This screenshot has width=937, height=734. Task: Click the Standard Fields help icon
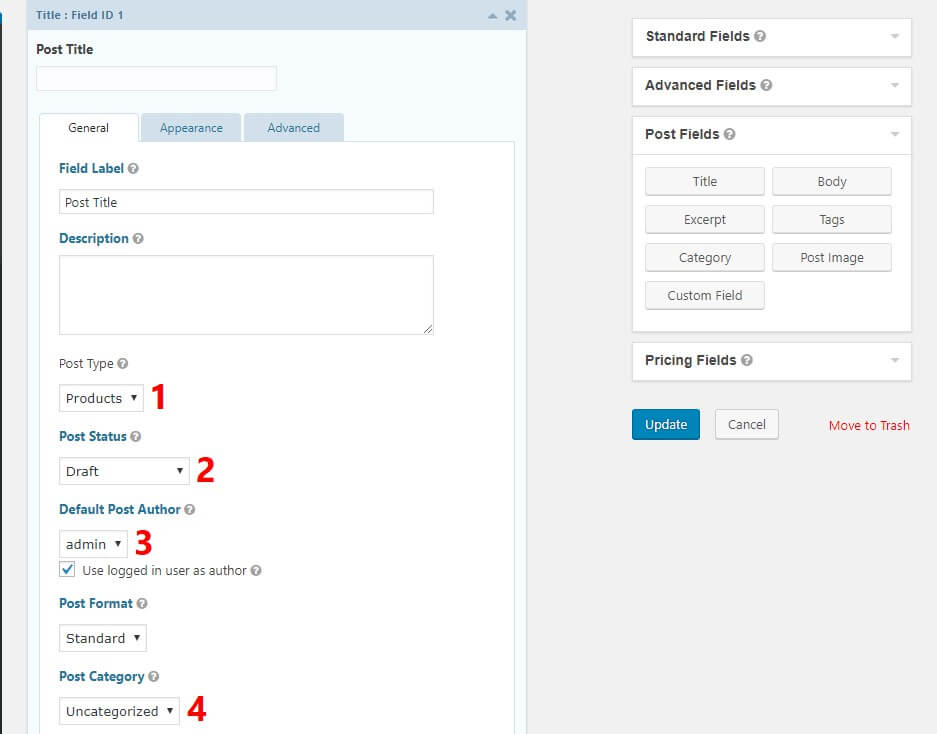[759, 36]
